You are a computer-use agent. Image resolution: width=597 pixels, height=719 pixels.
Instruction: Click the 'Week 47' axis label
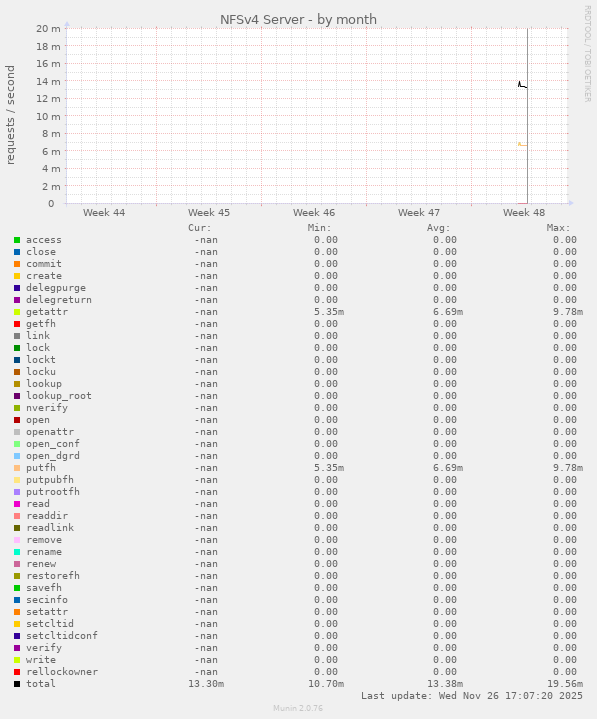(x=419, y=213)
